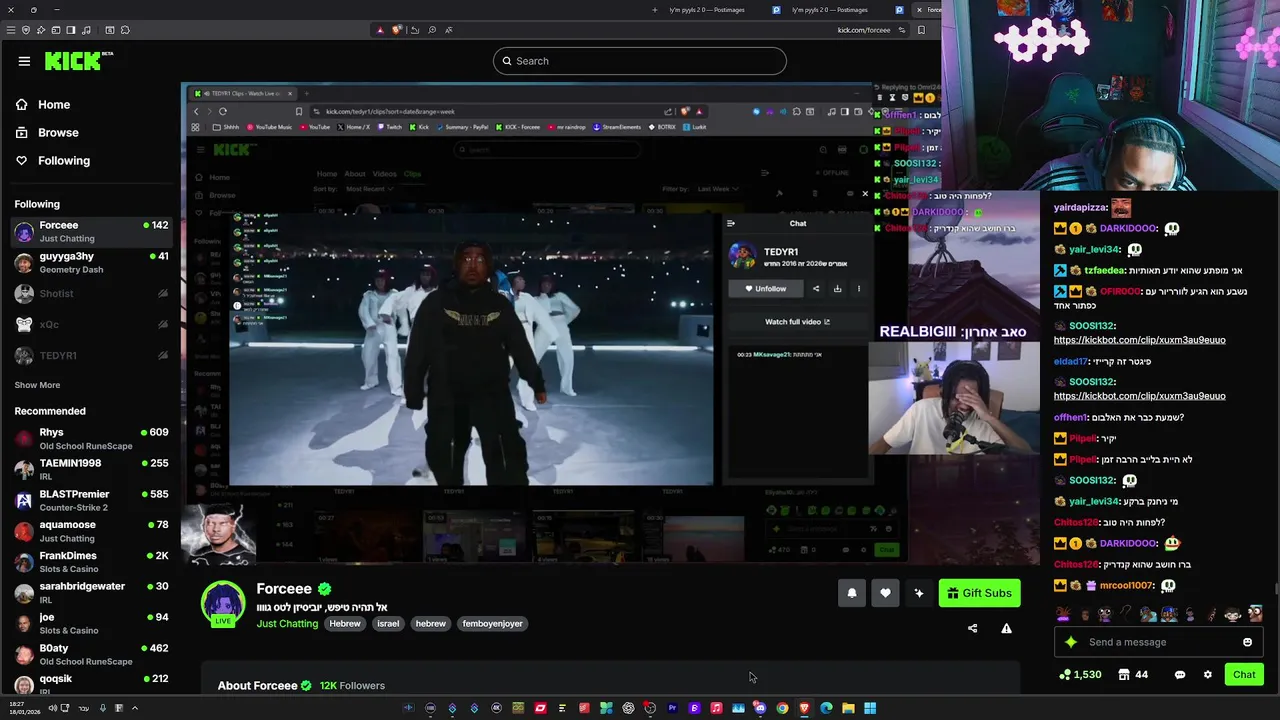Screen dimensions: 1280x720
Task: Click the 12K Followers text
Action: click(352, 686)
